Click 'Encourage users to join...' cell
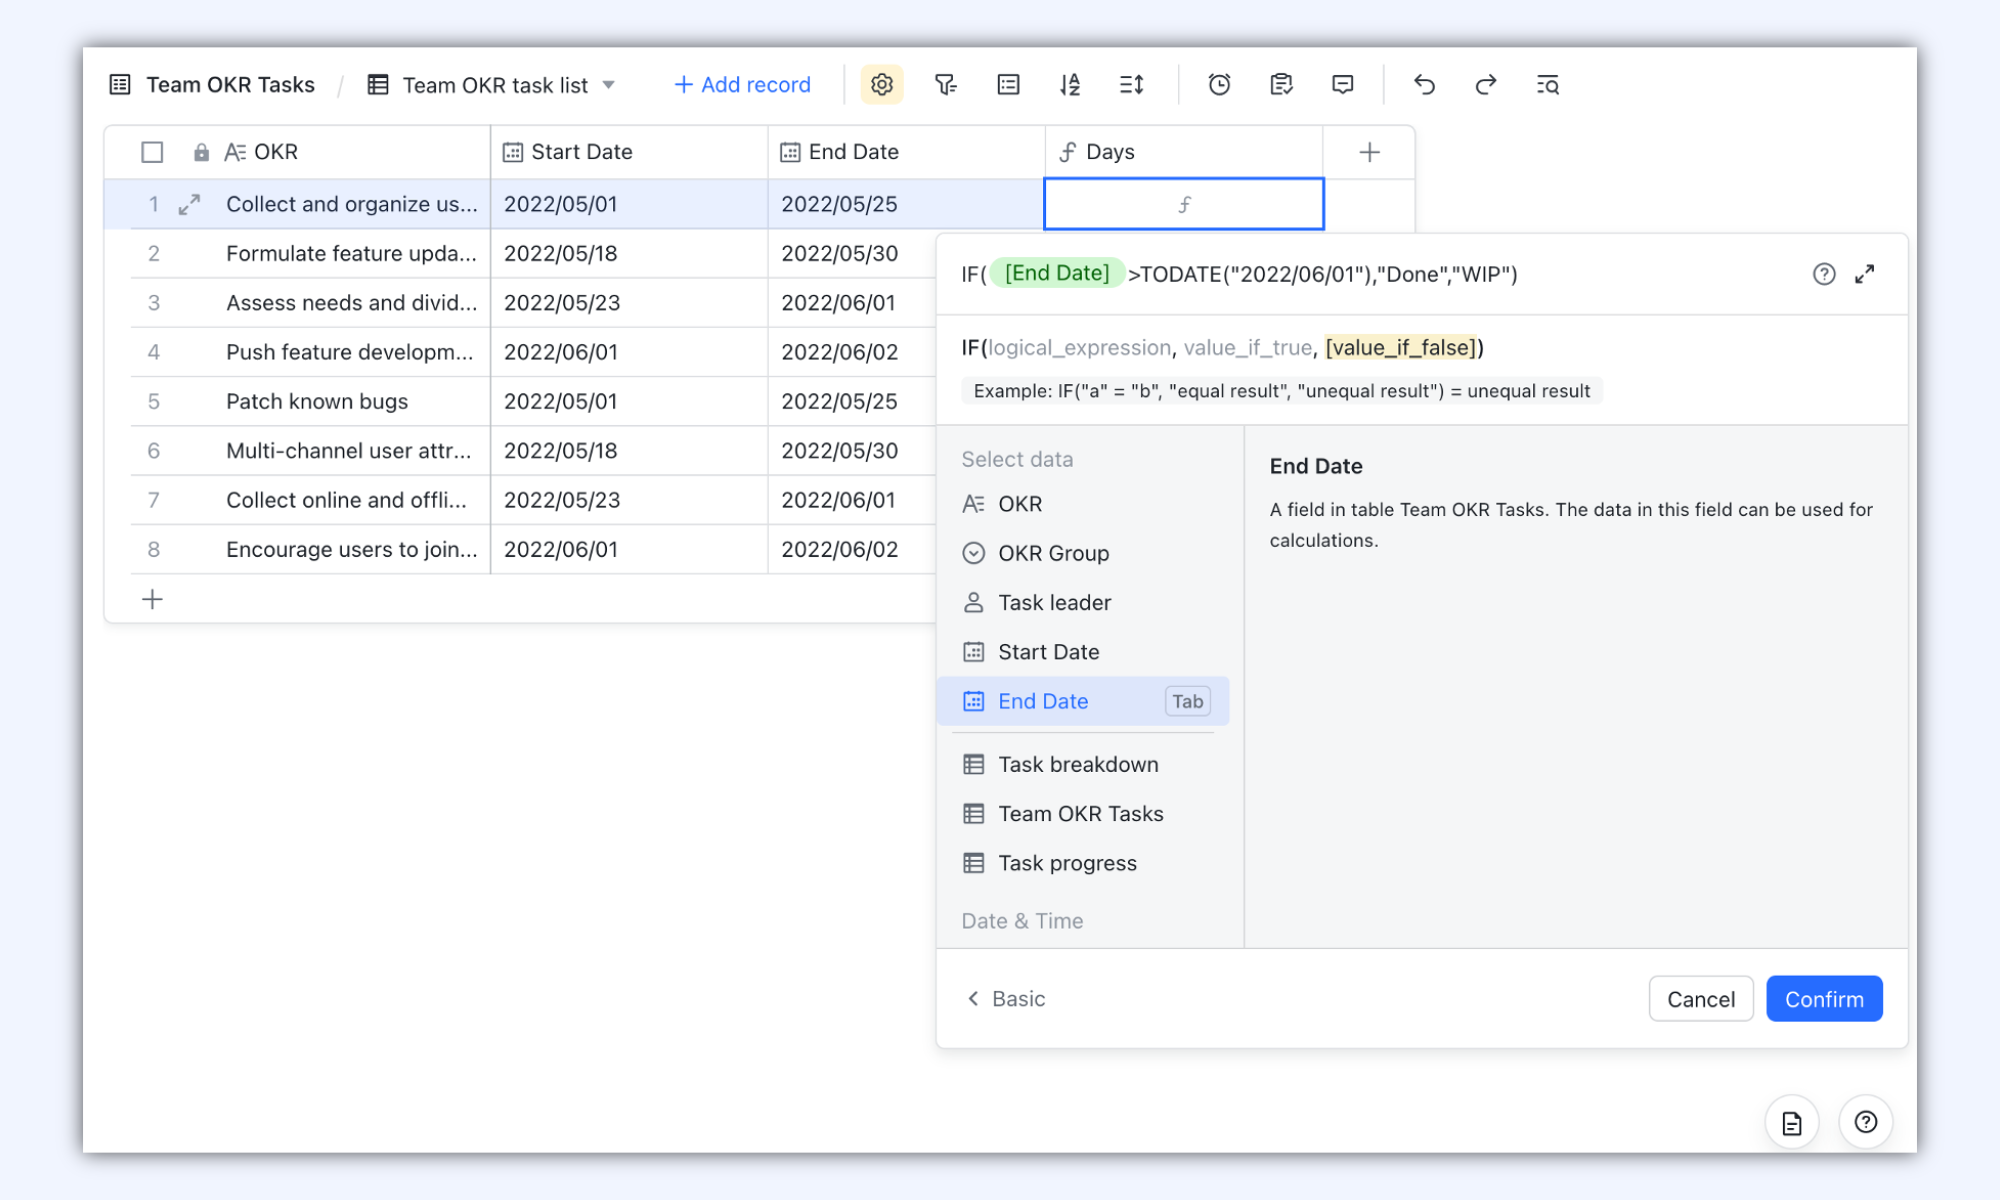The height and width of the screenshot is (1200, 2000). 352,549
